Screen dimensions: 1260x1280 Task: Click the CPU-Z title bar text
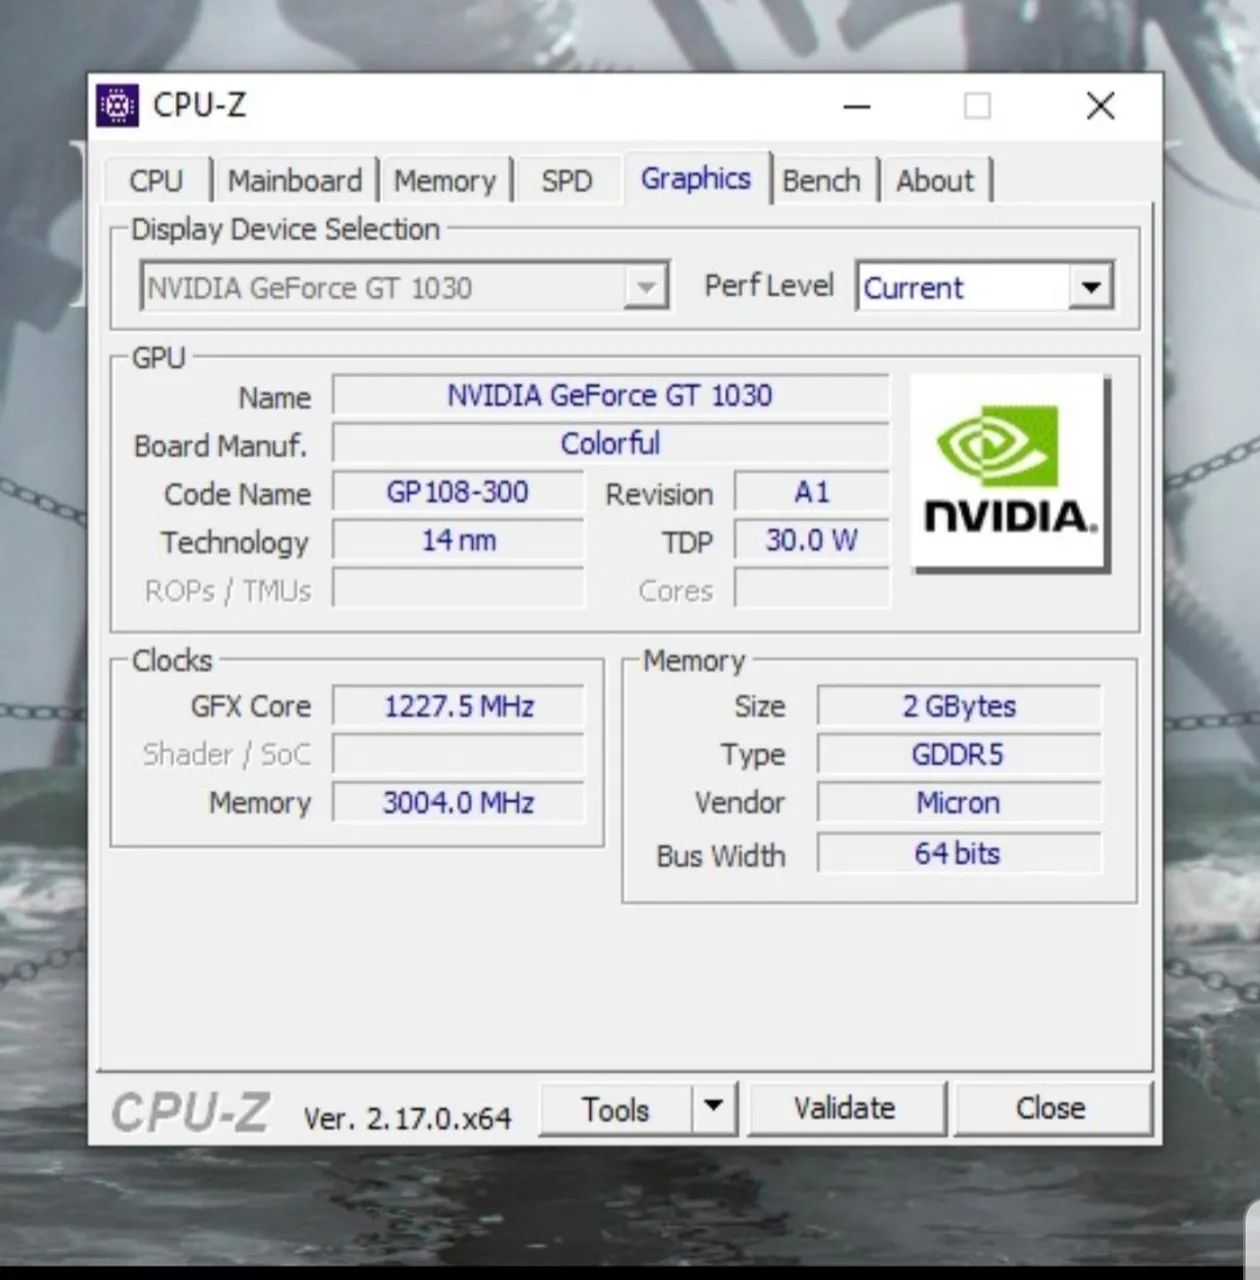pos(199,105)
